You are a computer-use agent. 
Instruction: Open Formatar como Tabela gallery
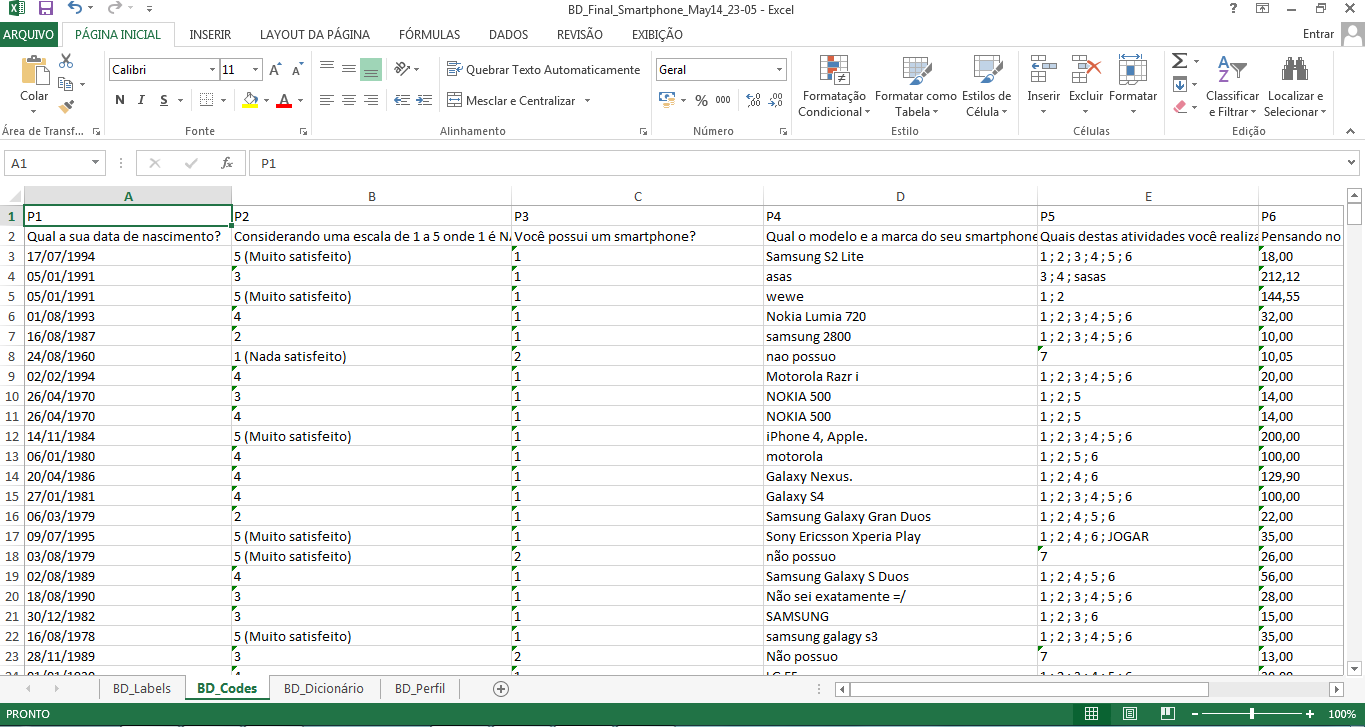(916, 86)
